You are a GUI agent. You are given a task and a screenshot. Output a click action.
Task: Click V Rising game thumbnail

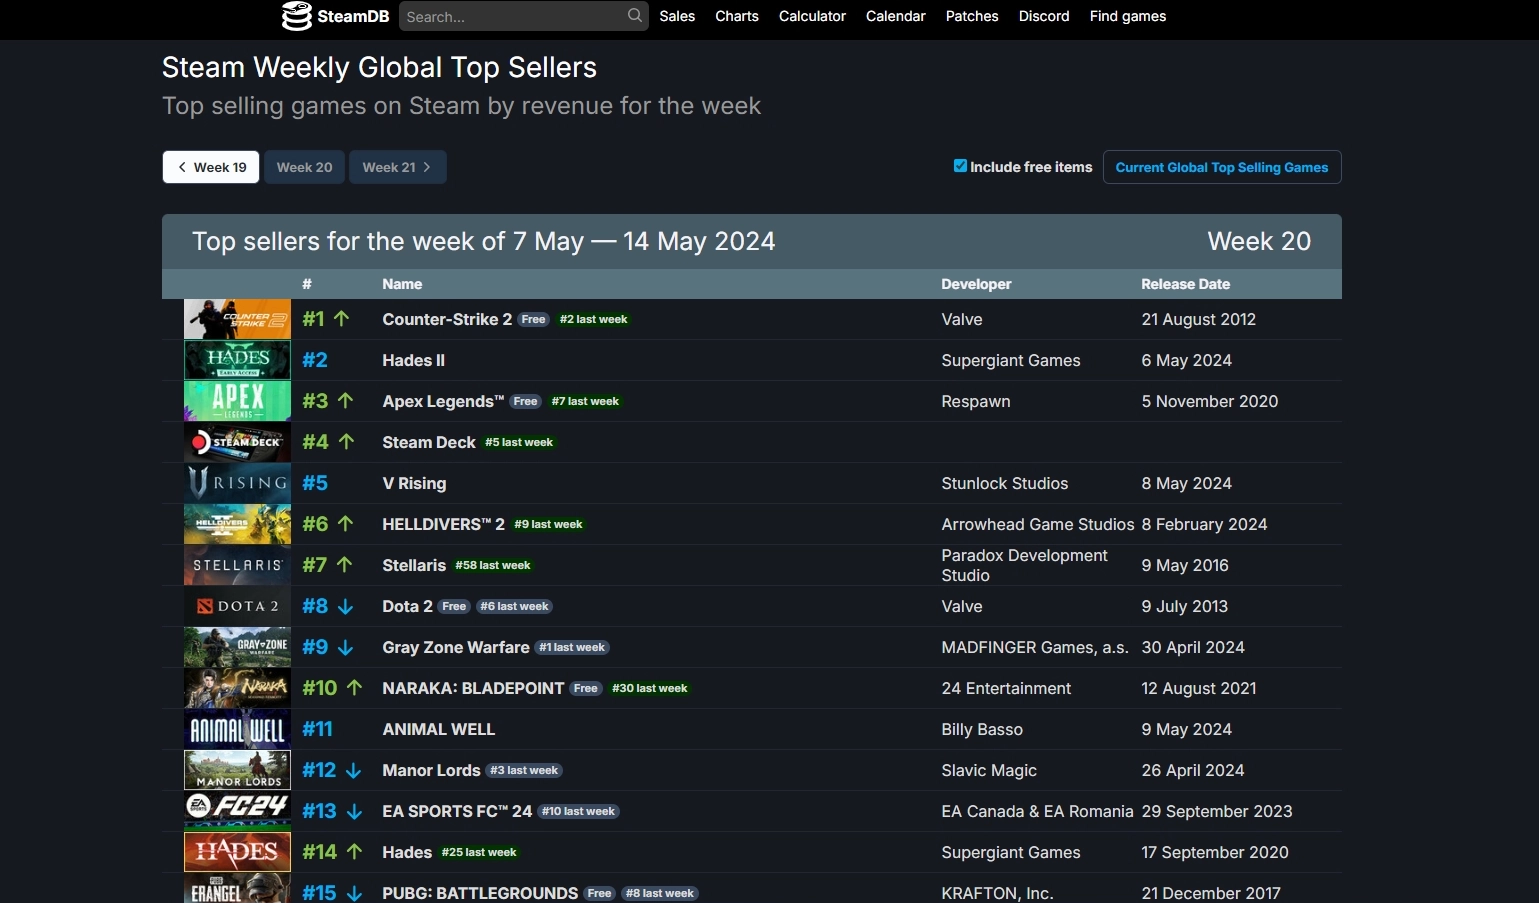237,483
